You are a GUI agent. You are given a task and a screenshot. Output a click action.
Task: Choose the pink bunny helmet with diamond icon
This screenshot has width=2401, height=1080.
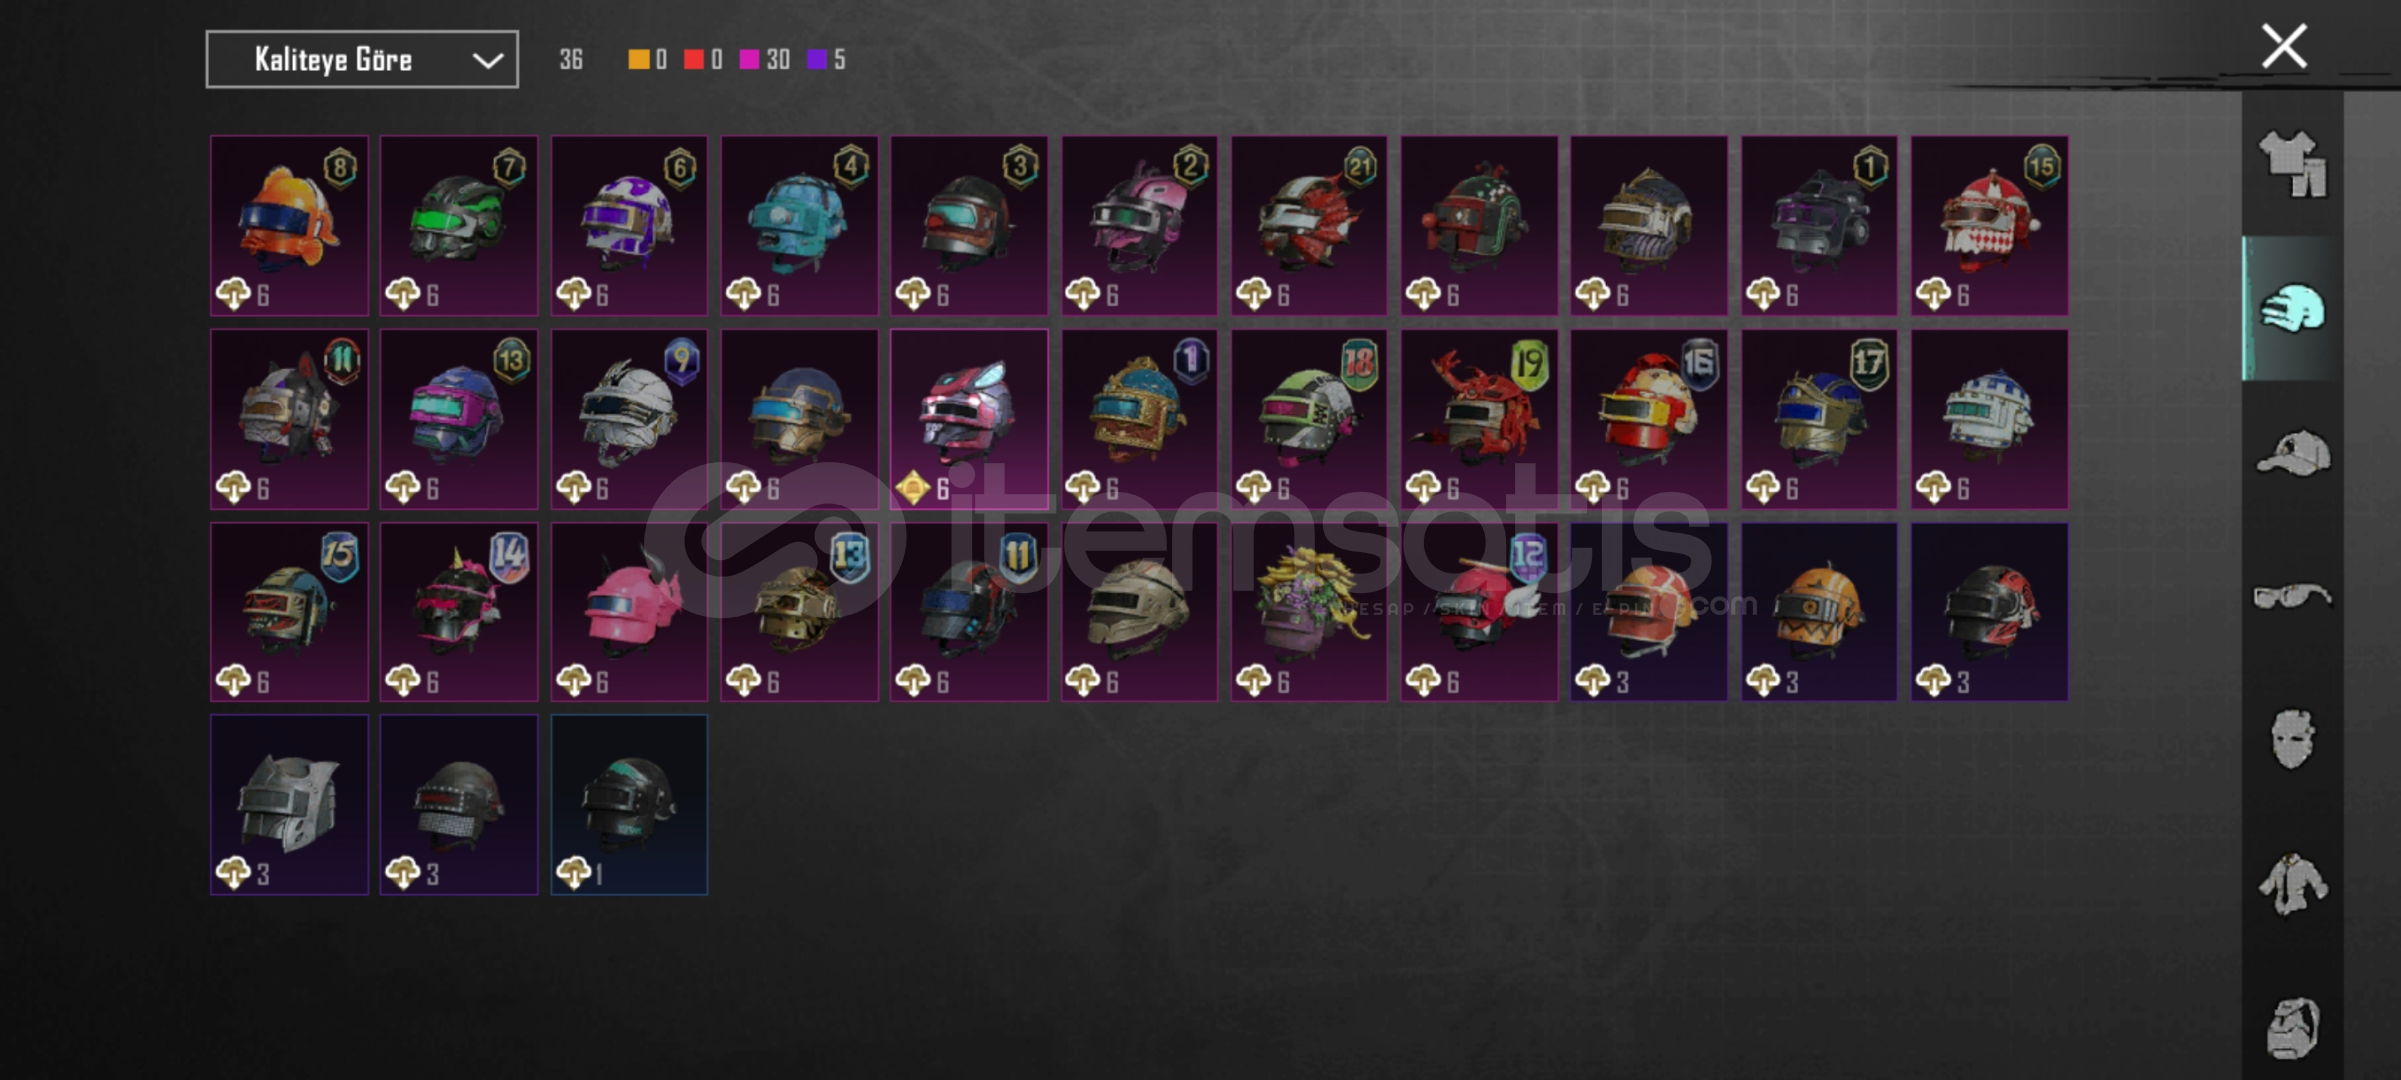(969, 419)
